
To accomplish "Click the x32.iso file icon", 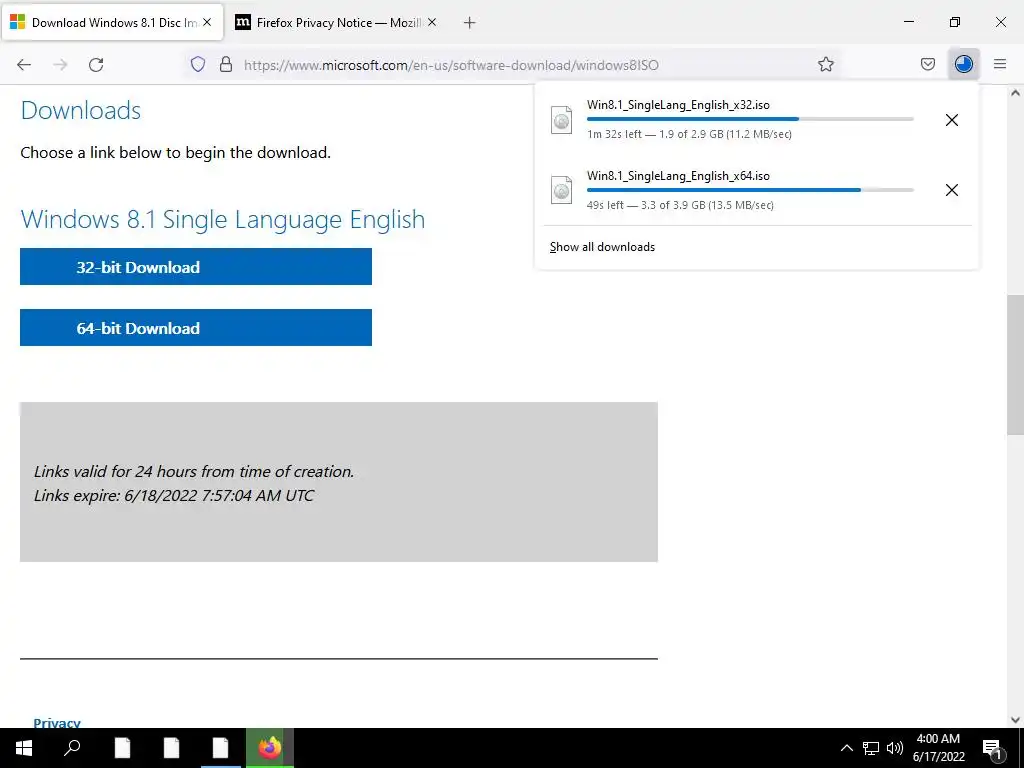I will (x=562, y=120).
